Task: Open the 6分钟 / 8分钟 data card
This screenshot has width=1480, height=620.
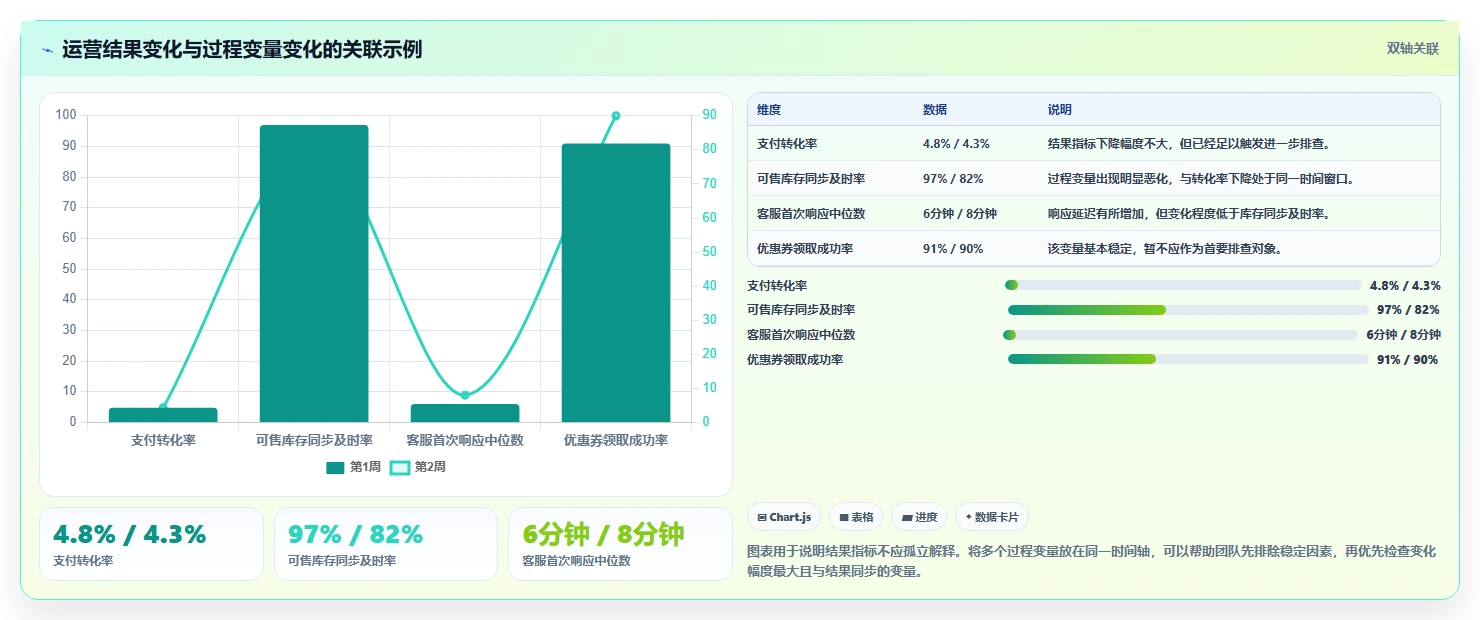Action: click(x=620, y=544)
